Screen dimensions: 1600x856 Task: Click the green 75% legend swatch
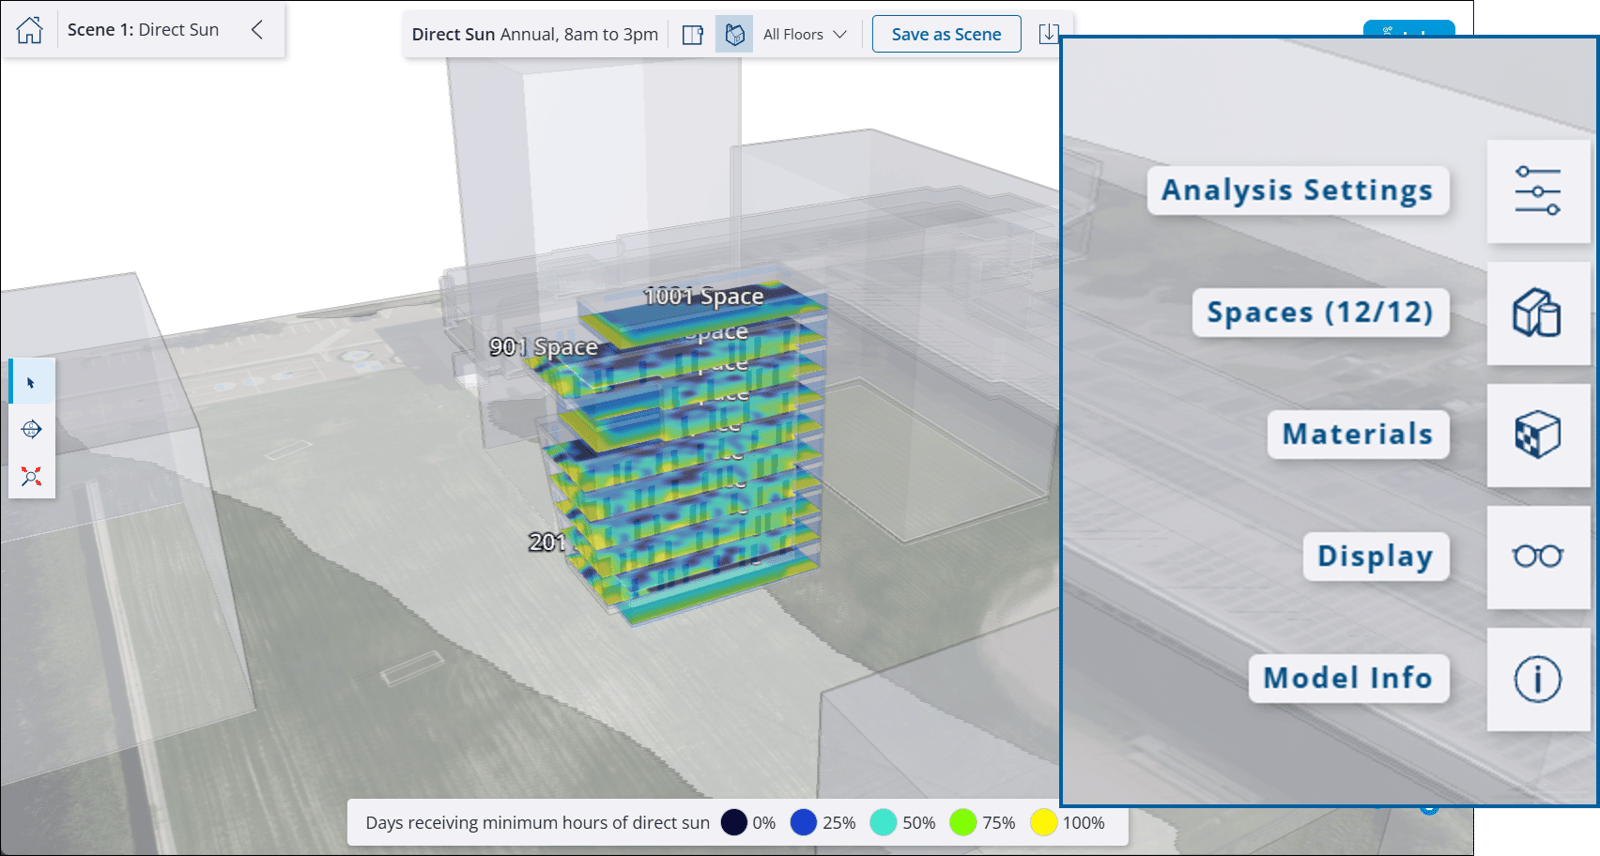(963, 822)
